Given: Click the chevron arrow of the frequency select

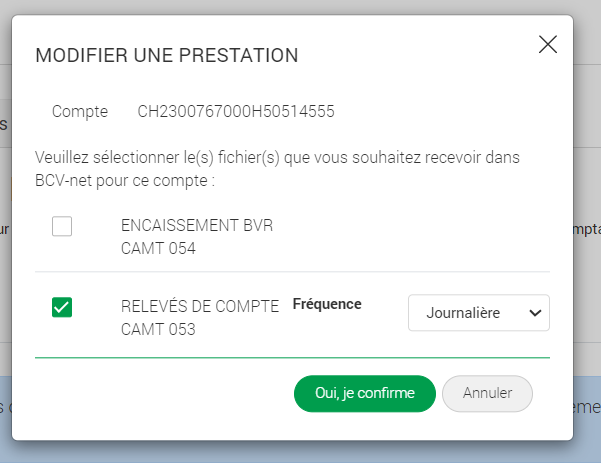Looking at the screenshot, I should coord(535,313).
